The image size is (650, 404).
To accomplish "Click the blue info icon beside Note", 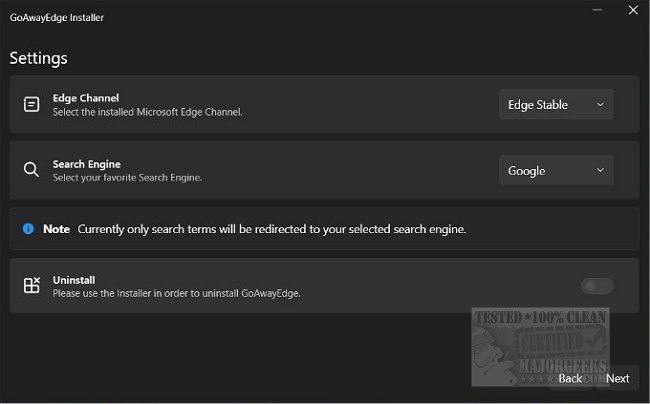I will (x=28, y=229).
